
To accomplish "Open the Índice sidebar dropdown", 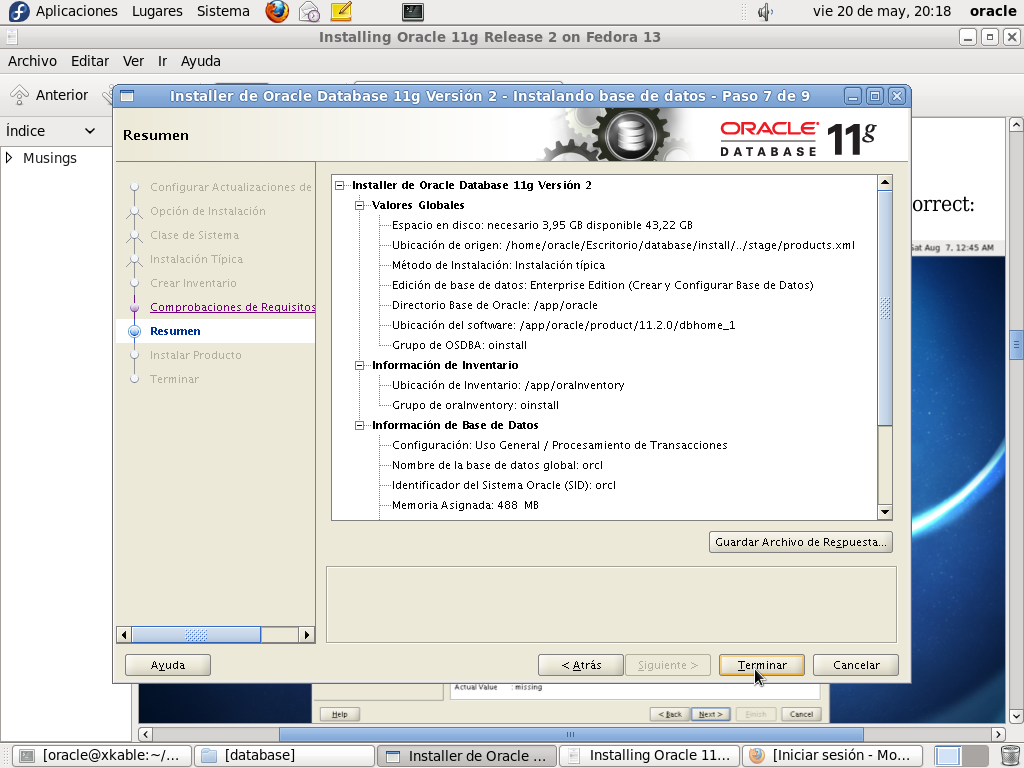I will click(51, 131).
